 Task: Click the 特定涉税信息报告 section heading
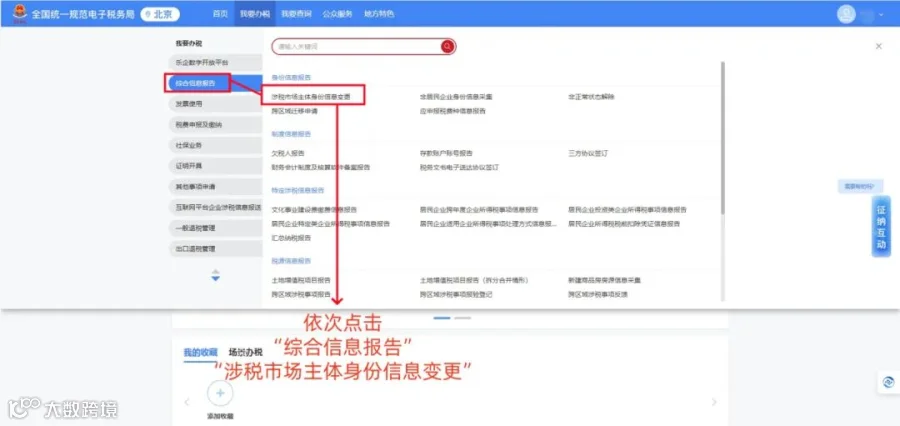coord(298,190)
